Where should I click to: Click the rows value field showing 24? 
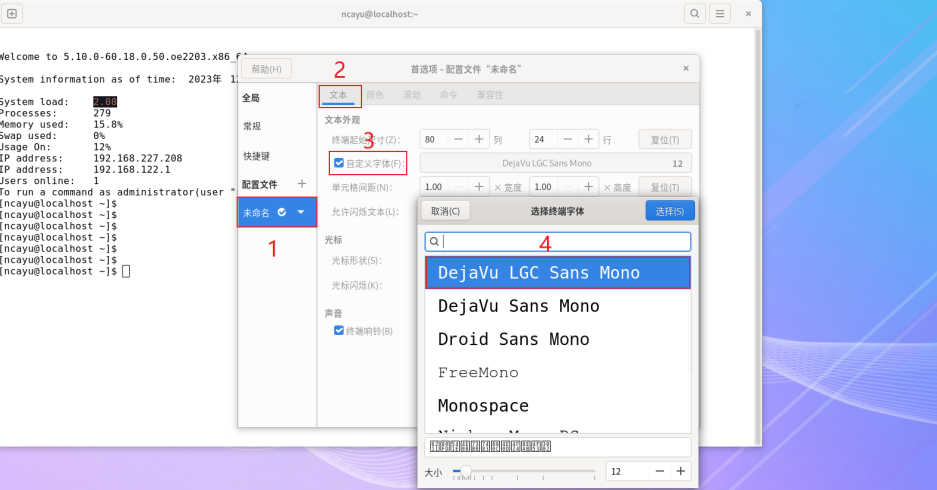tap(544, 139)
